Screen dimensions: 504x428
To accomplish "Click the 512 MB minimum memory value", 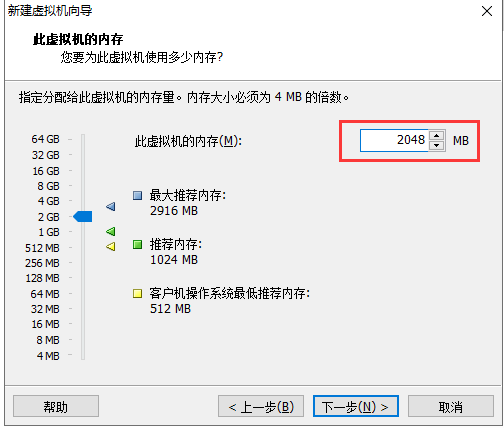I will coord(170,309).
